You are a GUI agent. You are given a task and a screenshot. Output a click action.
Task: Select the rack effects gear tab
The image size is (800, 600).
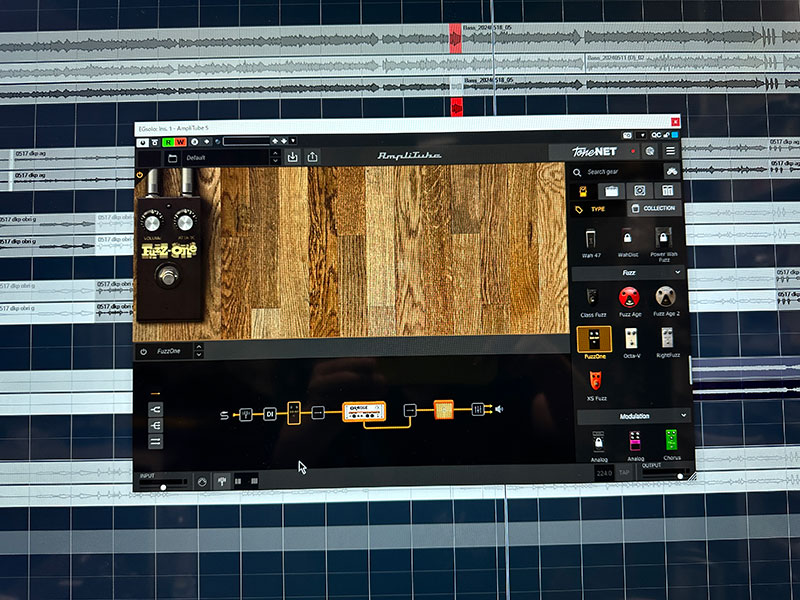point(667,190)
